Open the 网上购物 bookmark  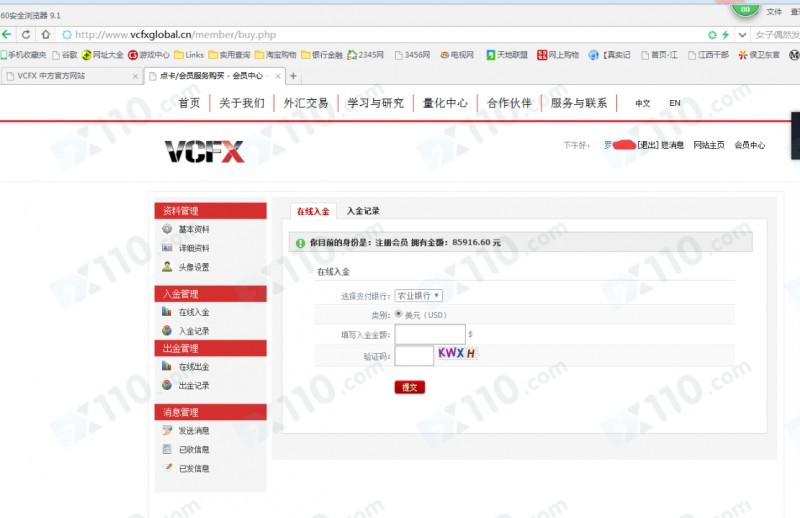point(558,55)
